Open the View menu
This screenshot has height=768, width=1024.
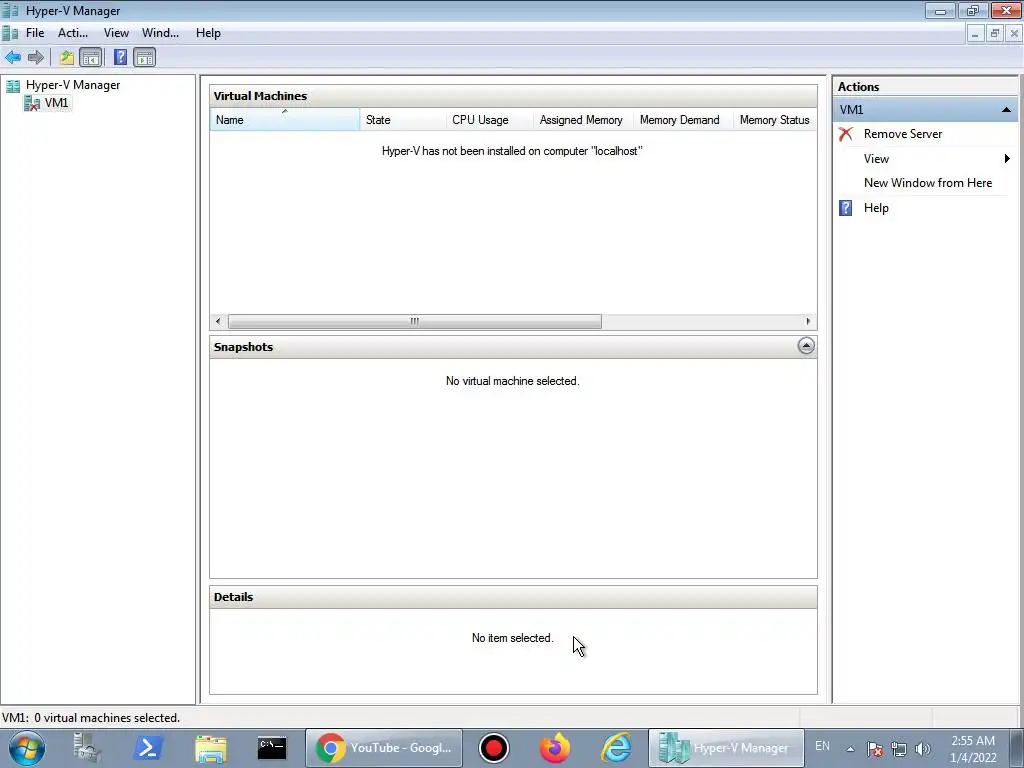point(116,33)
